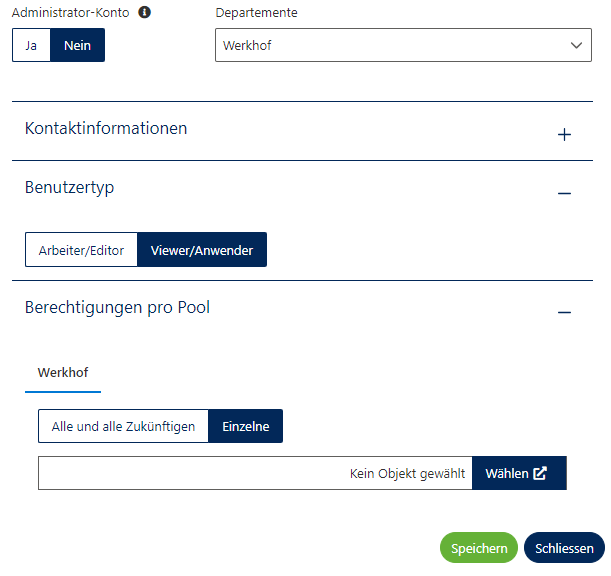Select the Einzelne permission option
The height and width of the screenshot is (576, 611).
[245, 426]
